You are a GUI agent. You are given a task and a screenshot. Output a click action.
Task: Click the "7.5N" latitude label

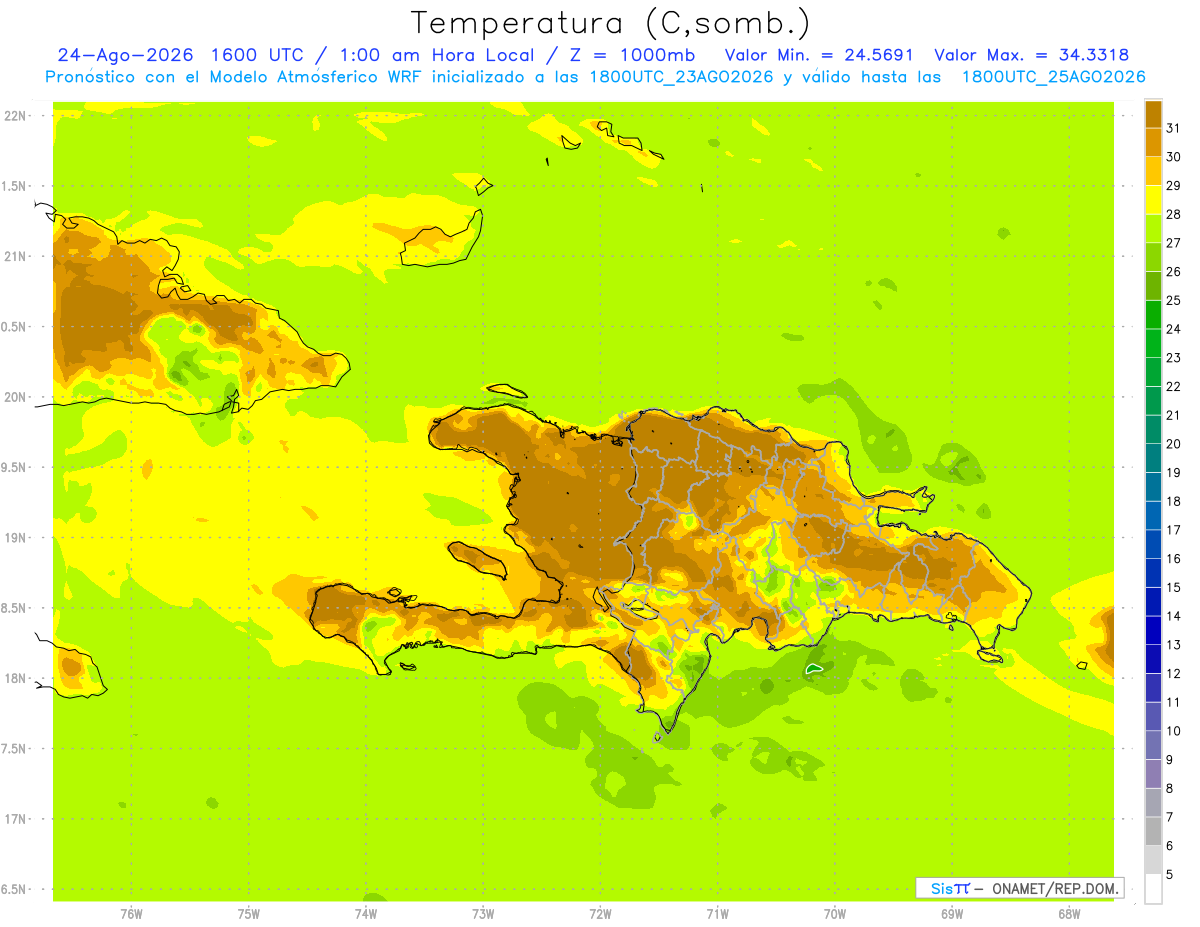[x=14, y=748]
